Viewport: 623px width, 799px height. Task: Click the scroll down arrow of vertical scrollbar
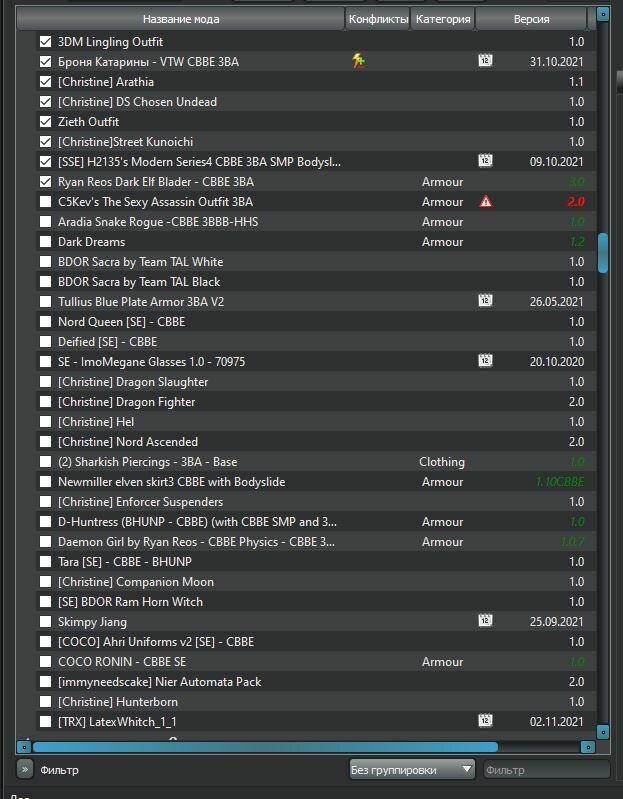(603, 732)
